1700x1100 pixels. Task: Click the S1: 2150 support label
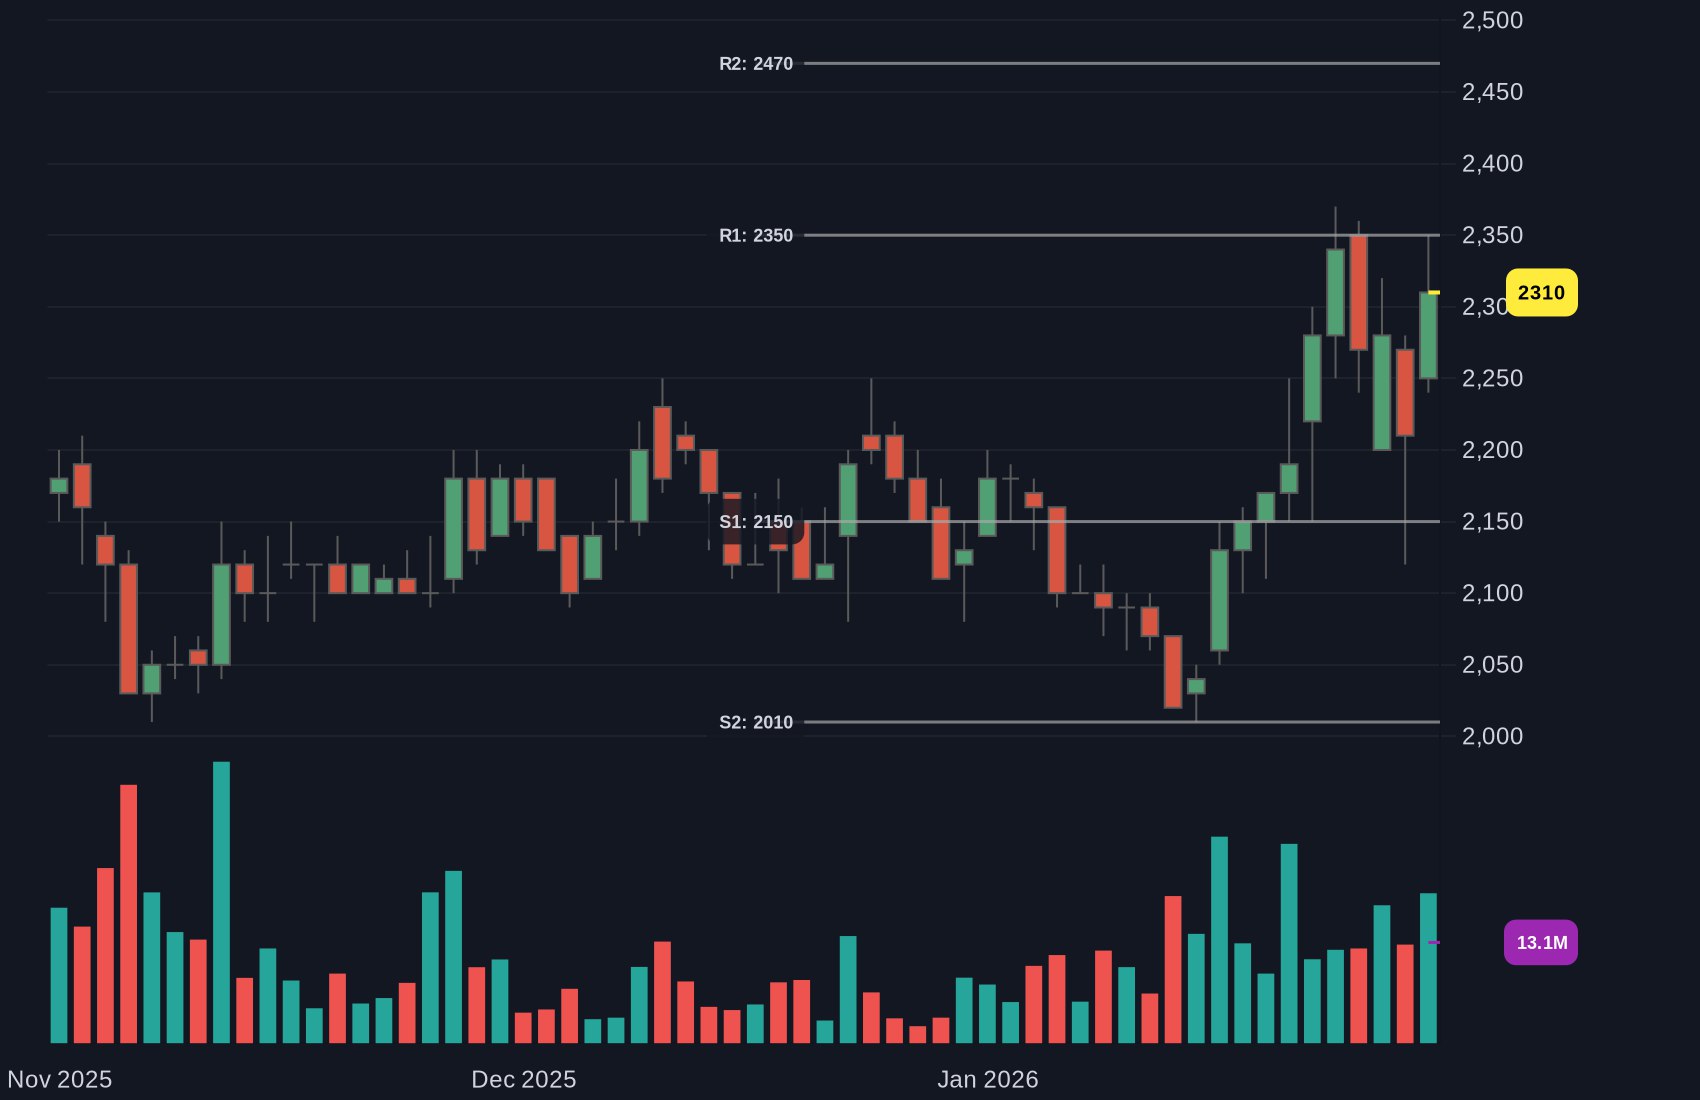[756, 522]
